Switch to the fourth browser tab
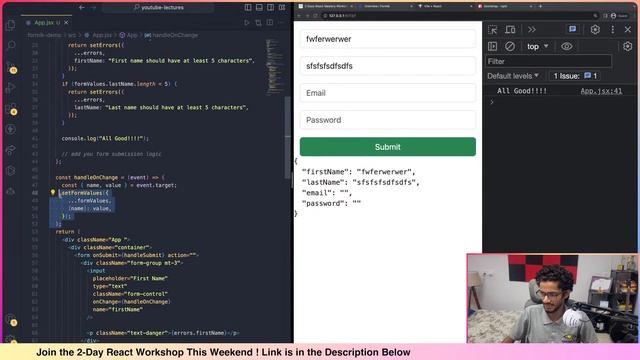640x360 pixels. tap(505, 7)
